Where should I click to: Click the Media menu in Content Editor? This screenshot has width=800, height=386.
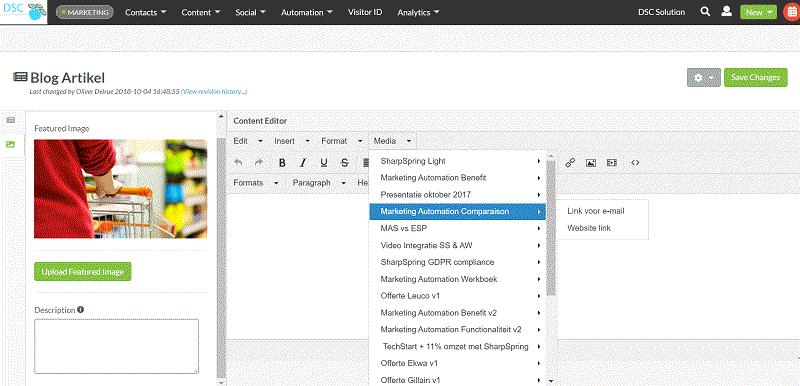pyautogui.click(x=392, y=141)
